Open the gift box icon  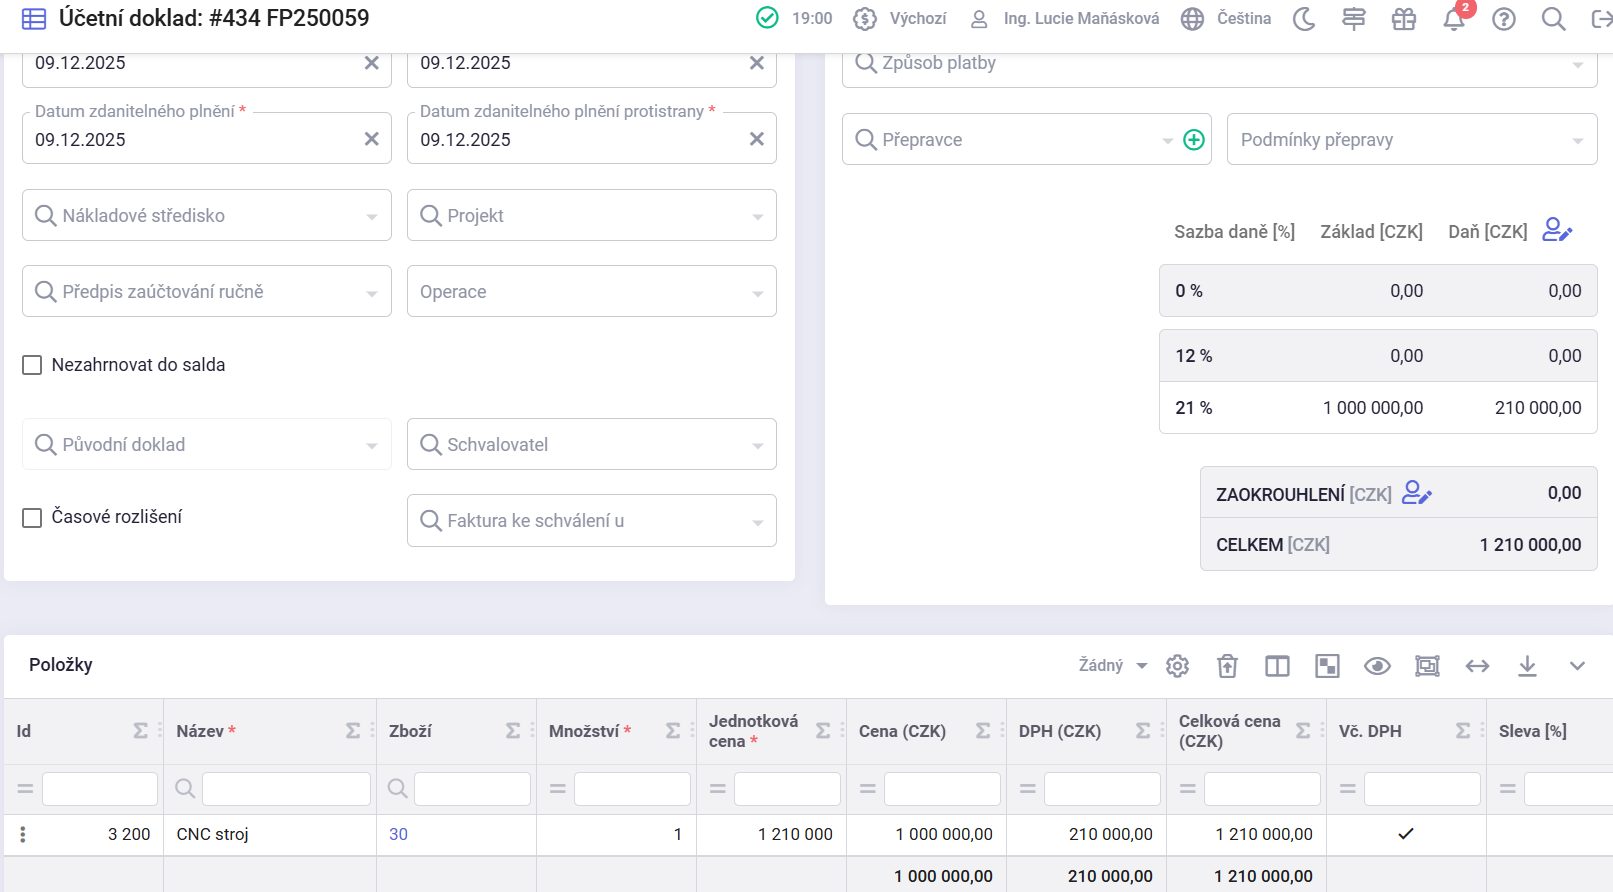[x=1404, y=19]
